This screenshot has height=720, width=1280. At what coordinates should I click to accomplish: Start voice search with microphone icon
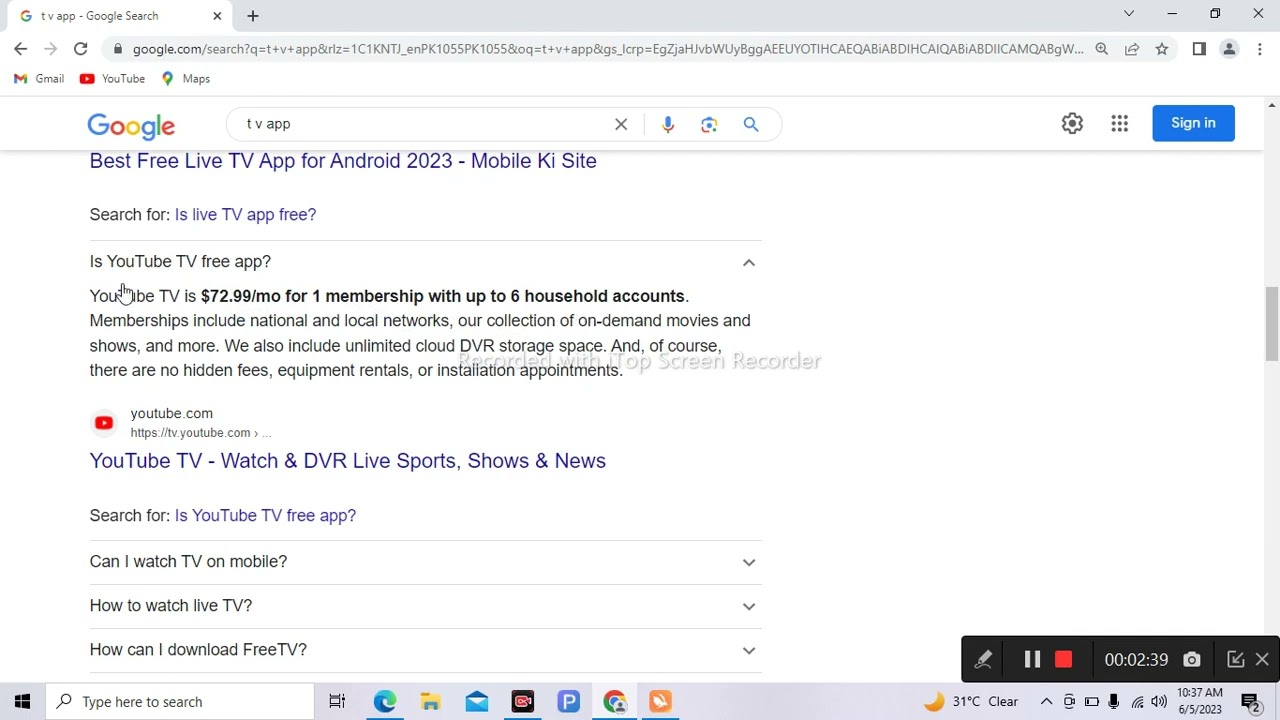point(668,124)
